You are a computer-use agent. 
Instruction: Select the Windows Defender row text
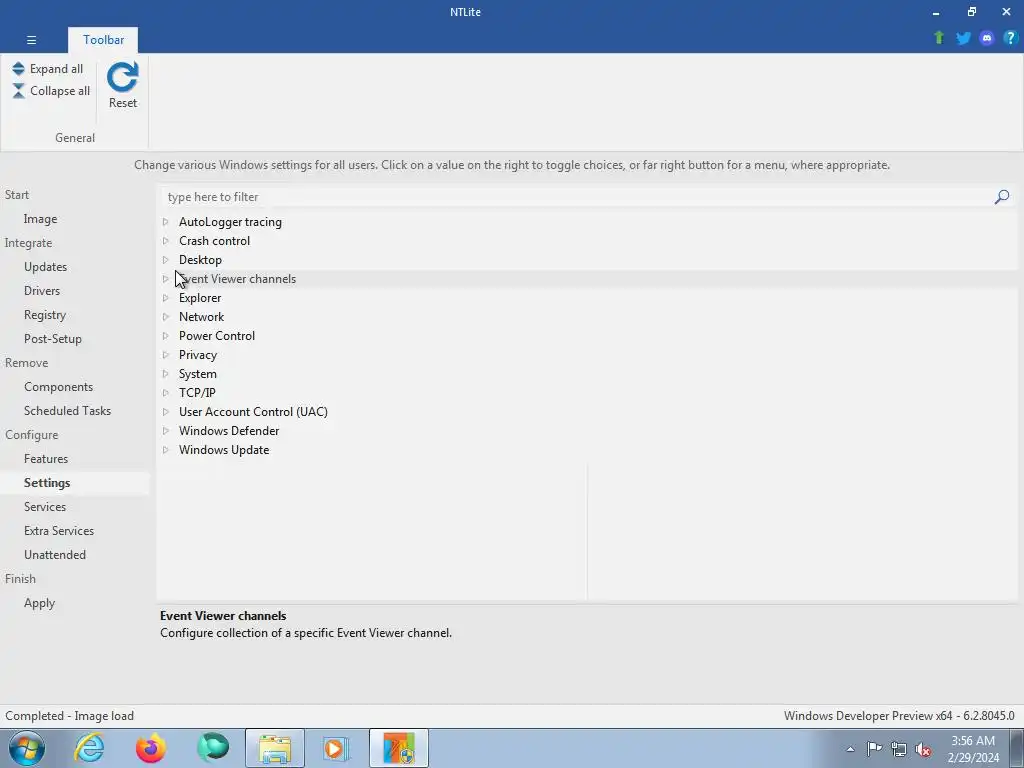(229, 431)
